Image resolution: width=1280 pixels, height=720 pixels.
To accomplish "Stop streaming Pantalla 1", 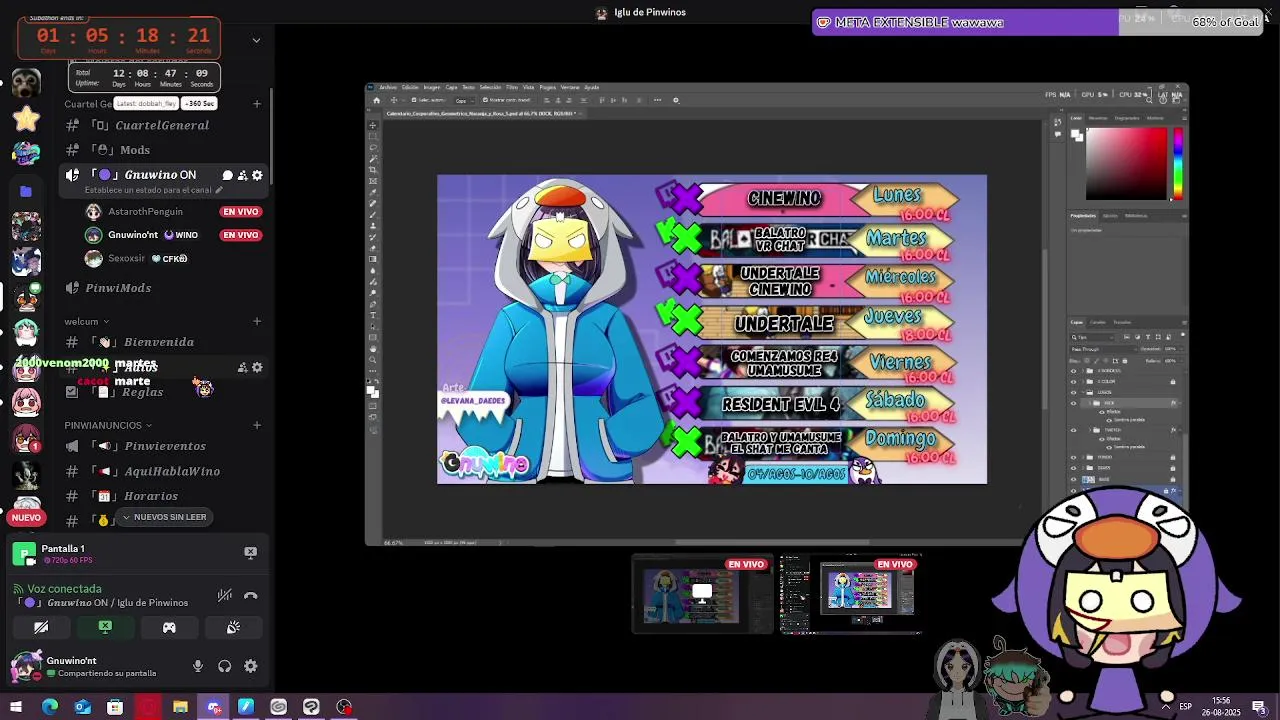I will (251, 551).
